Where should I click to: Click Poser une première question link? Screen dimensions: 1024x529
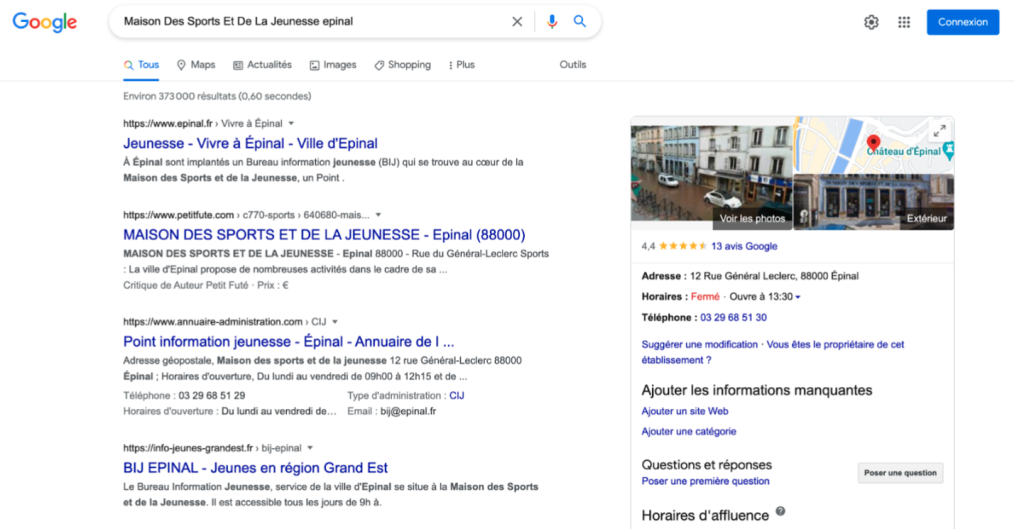click(x=705, y=481)
